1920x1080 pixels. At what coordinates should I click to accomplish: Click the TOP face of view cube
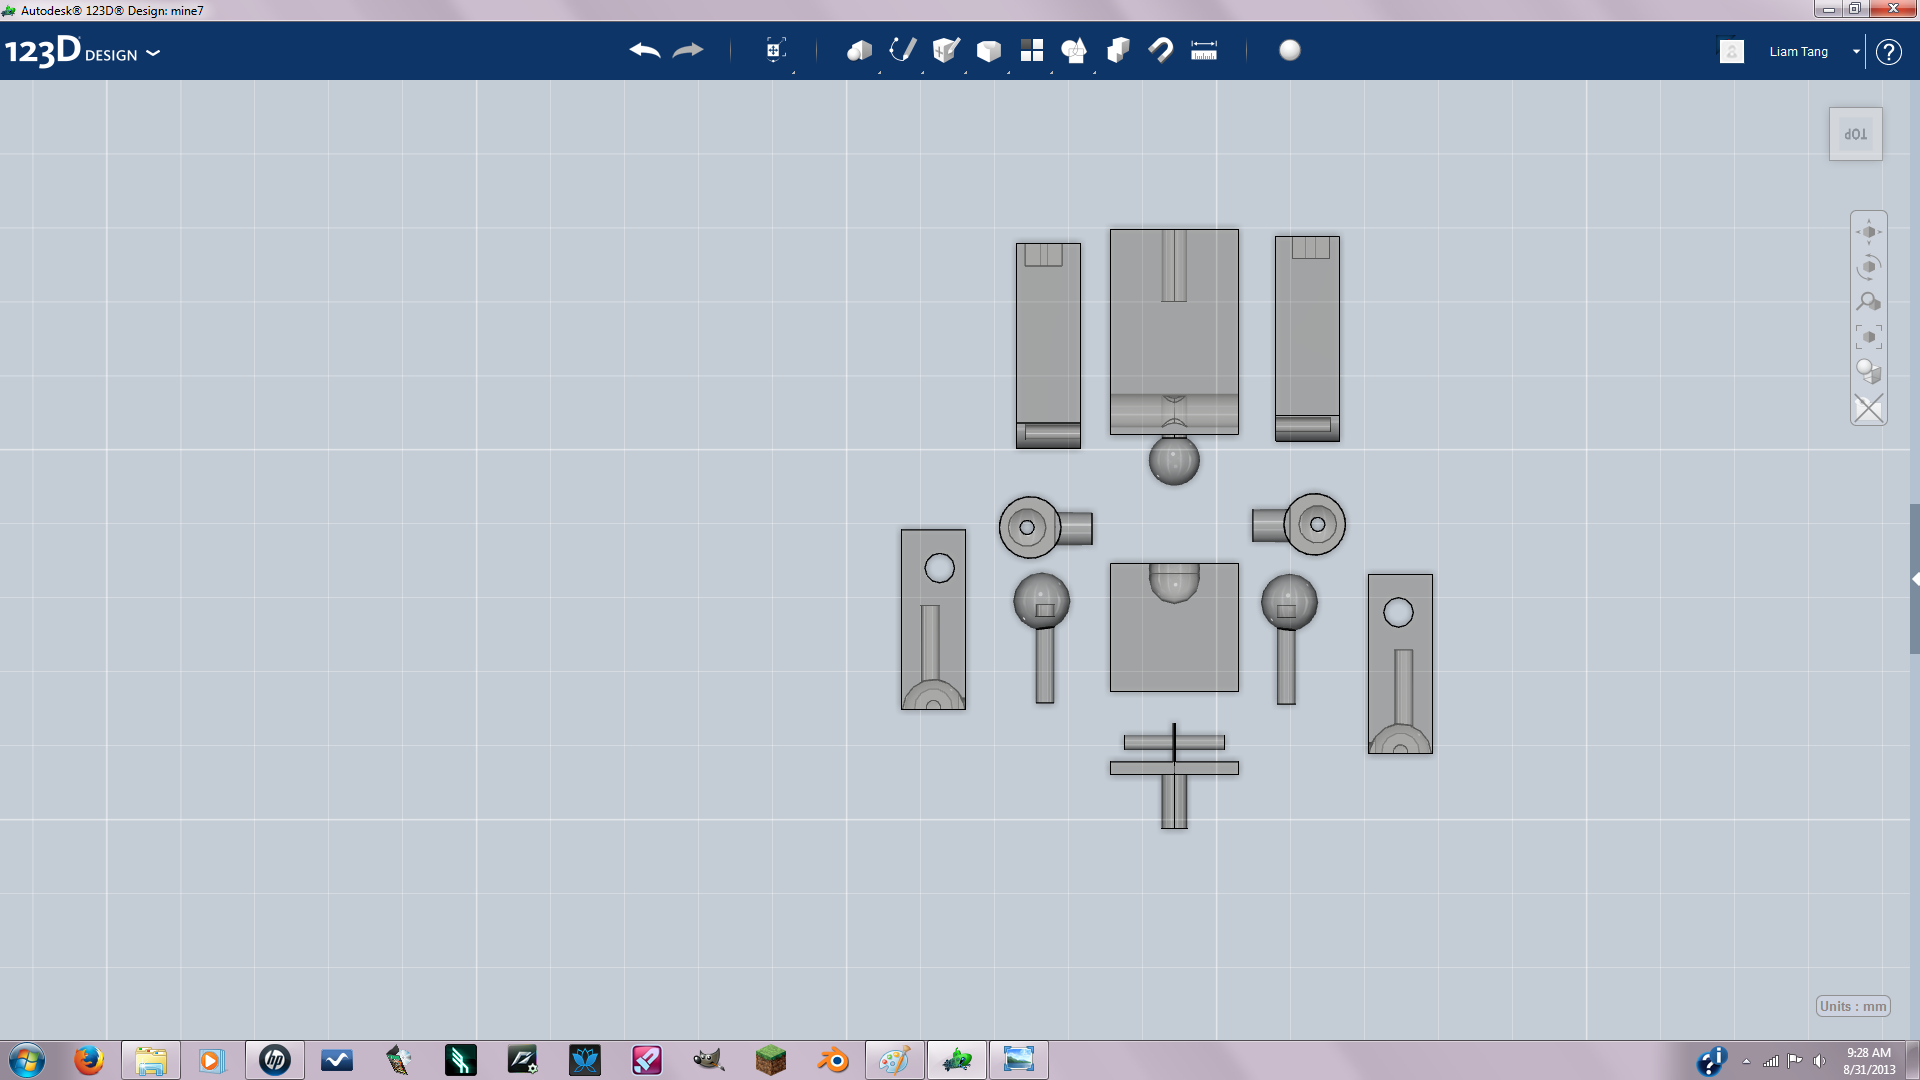[1856, 134]
